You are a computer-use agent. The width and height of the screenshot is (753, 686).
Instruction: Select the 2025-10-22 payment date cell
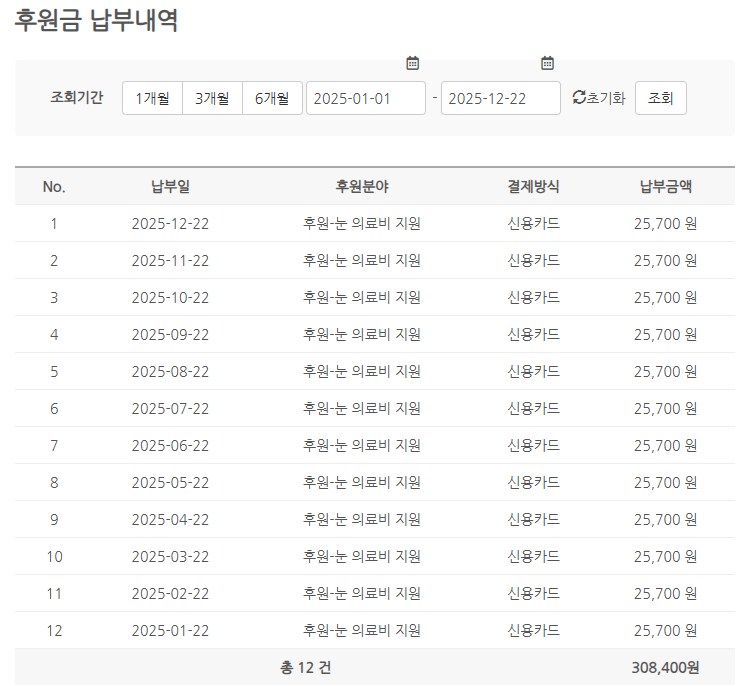[x=170, y=298]
